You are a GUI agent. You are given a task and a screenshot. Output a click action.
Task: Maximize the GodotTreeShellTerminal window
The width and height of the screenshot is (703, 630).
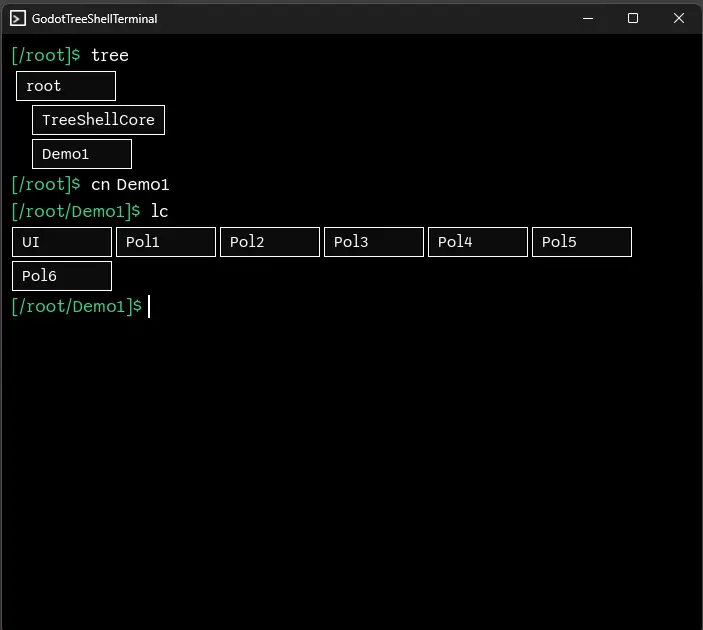coord(633,18)
